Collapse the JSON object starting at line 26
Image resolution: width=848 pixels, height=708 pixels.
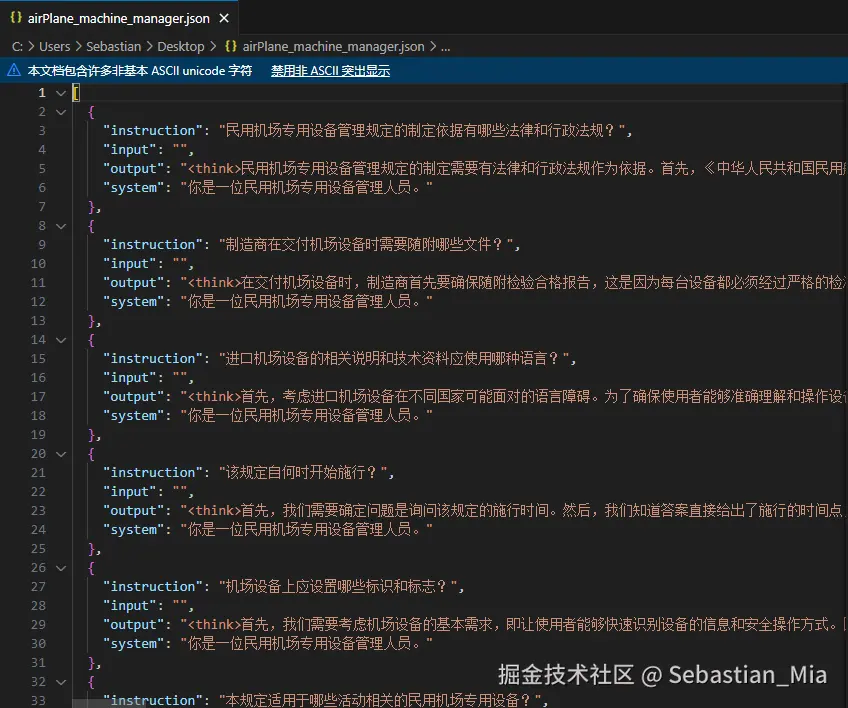(60, 567)
